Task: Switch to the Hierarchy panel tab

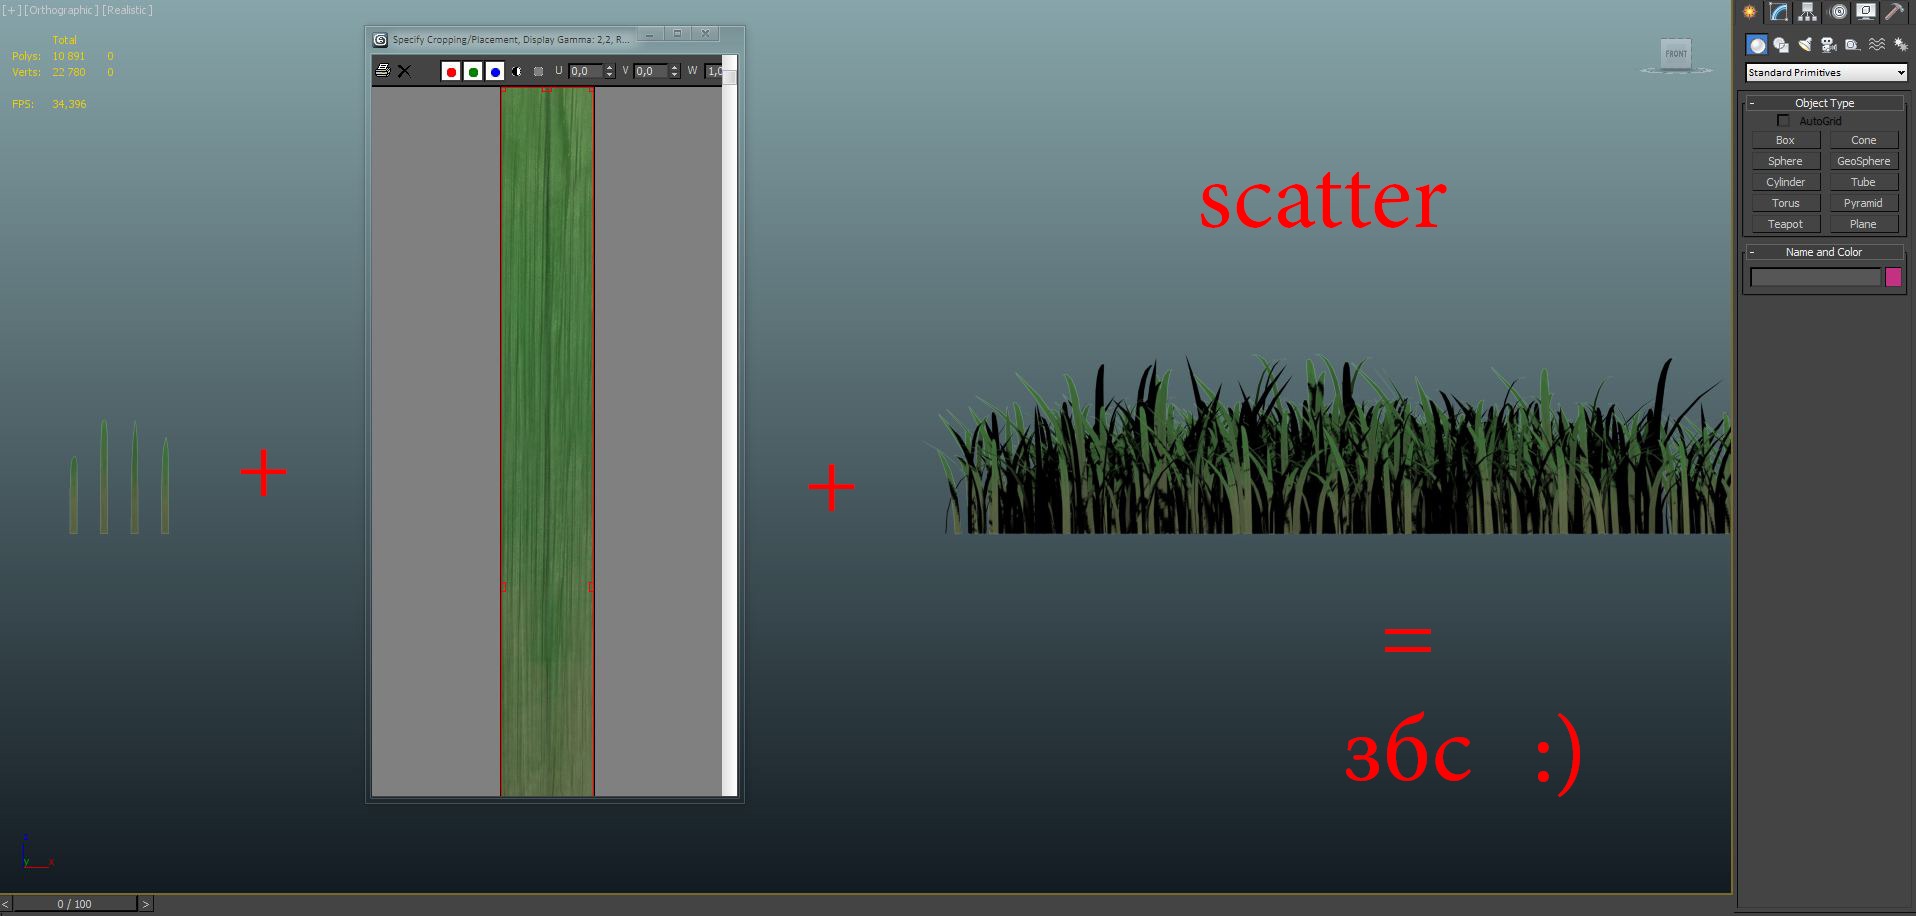Action: [1807, 12]
